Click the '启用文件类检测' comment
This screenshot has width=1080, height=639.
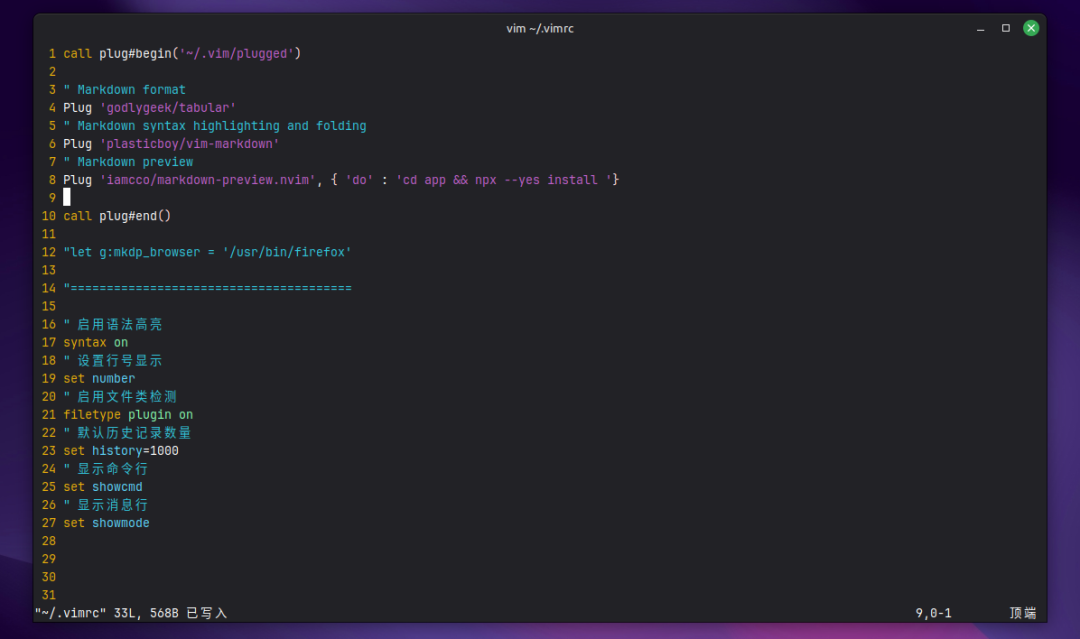point(127,397)
